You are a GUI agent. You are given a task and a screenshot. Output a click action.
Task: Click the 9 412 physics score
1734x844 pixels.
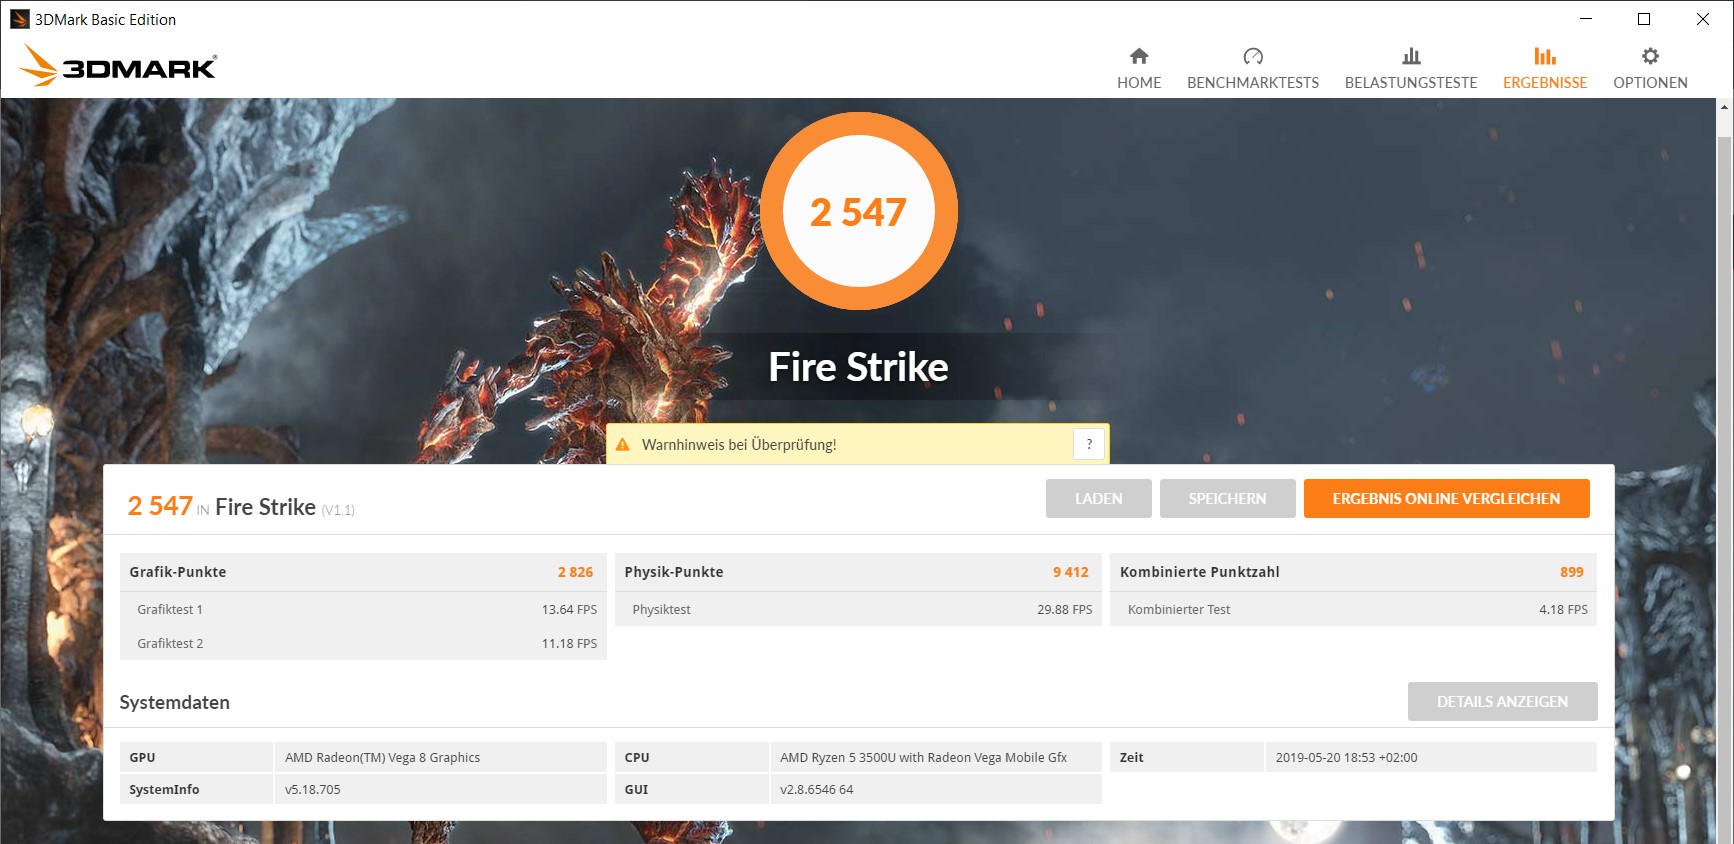pos(1070,572)
